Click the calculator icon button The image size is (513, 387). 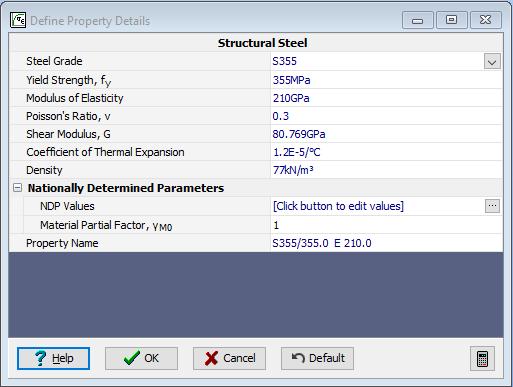coord(482,358)
